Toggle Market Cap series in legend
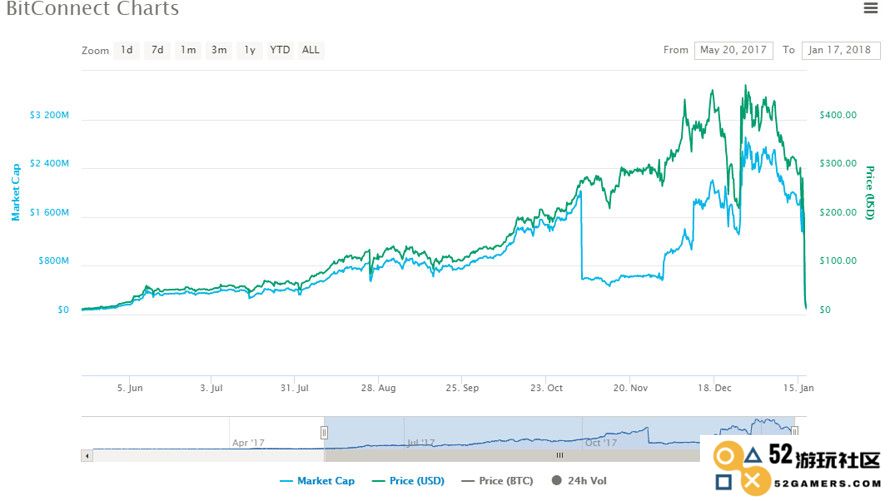Image resolution: width=890 pixels, height=501 pixels. [x=317, y=481]
